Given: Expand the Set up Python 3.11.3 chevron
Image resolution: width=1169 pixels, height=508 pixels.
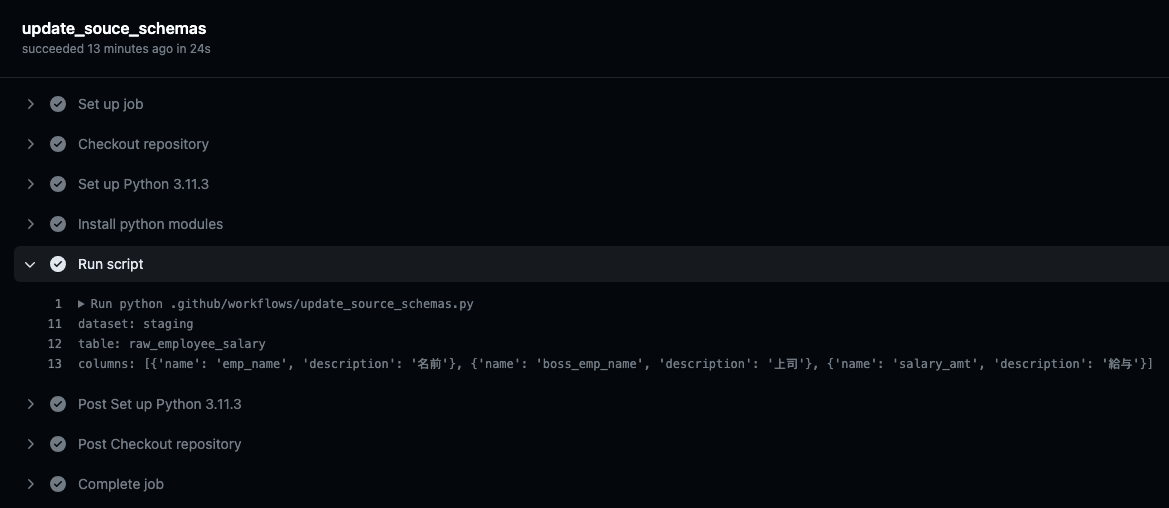Looking at the screenshot, I should pos(31,184).
